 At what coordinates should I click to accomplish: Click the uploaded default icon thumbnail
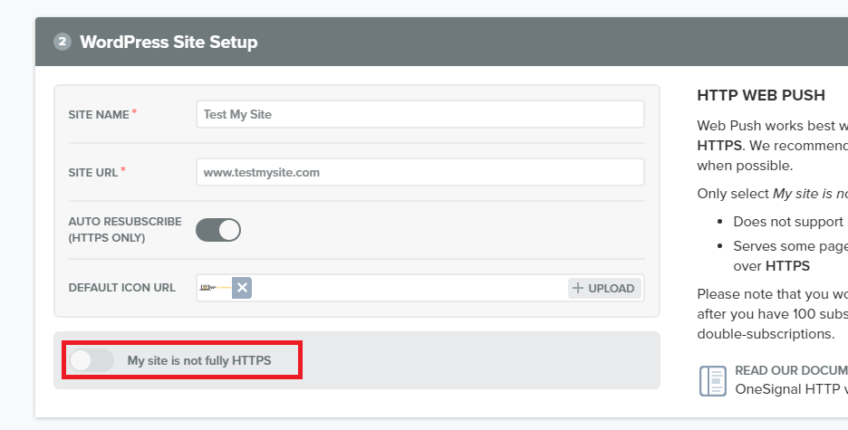(215, 288)
